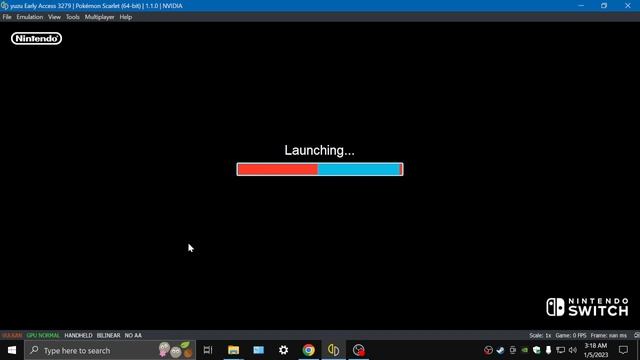Click the Scale: 1x status text
Image resolution: width=640 pixels, height=360 pixels.
click(x=540, y=336)
